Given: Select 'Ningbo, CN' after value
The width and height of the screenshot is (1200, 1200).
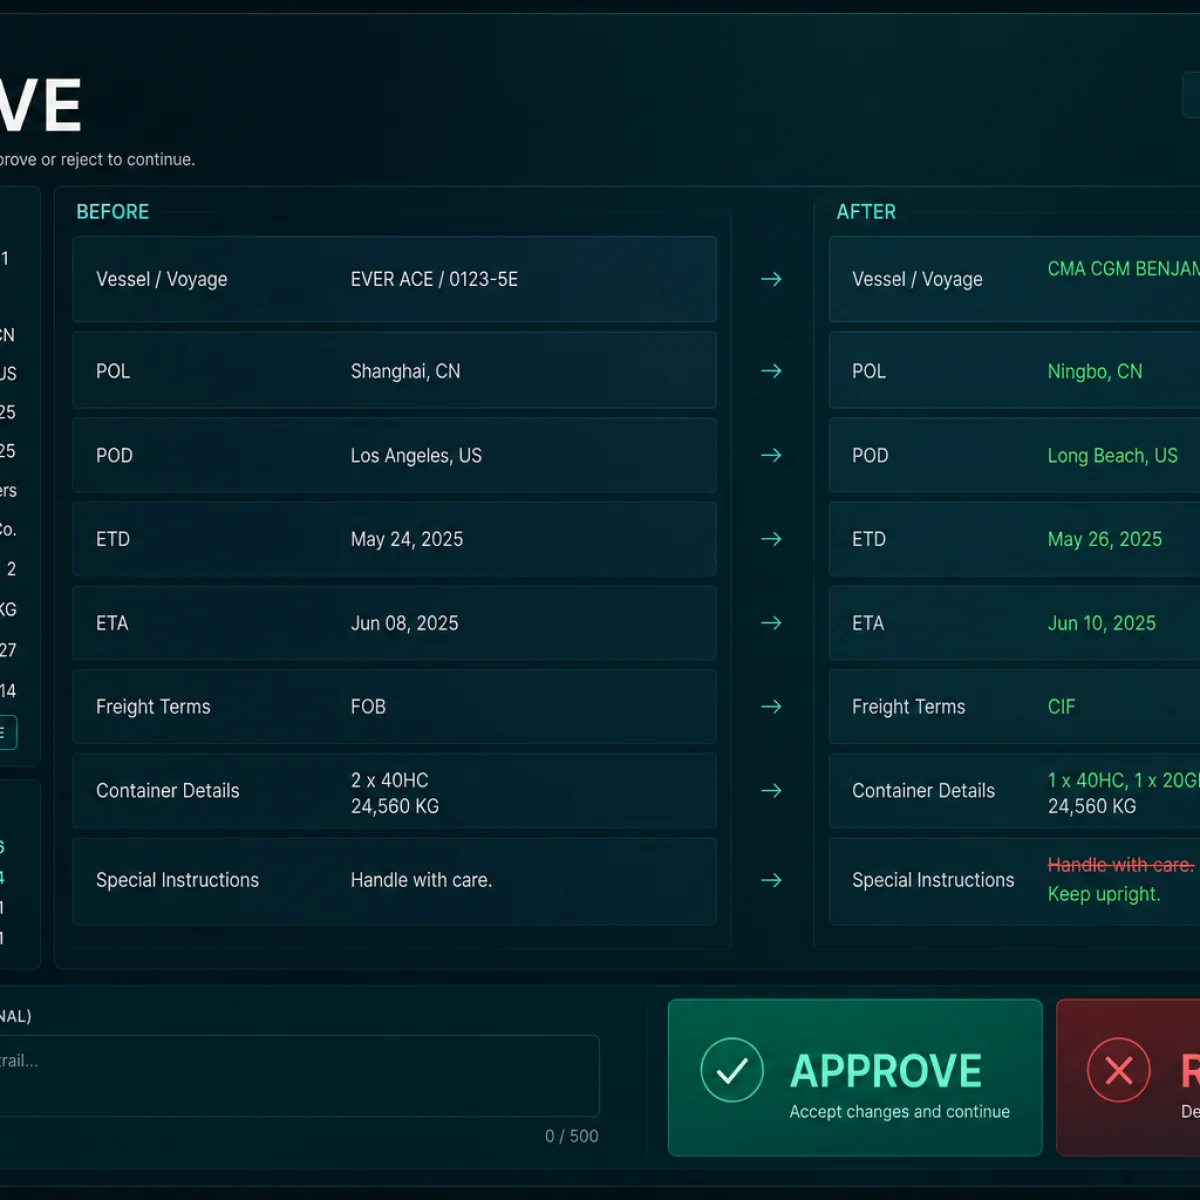Looking at the screenshot, I should click(x=1094, y=371).
